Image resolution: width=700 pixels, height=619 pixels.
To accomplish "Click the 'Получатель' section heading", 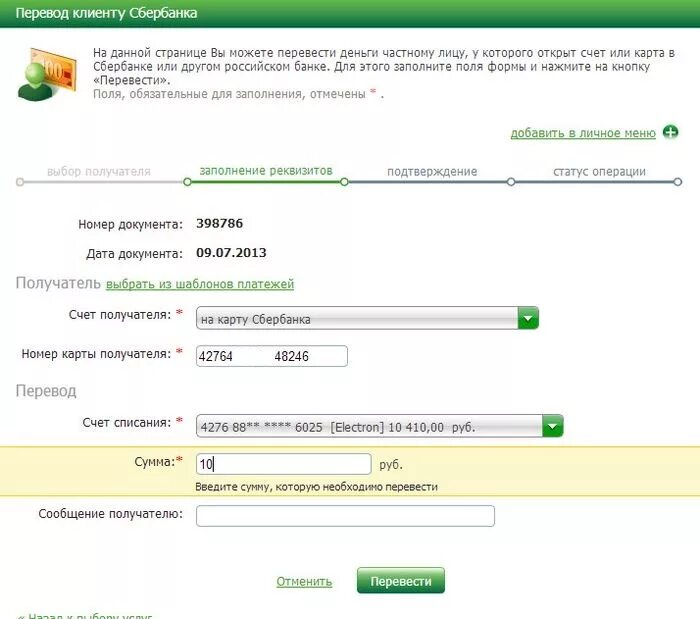I will pos(58,283).
